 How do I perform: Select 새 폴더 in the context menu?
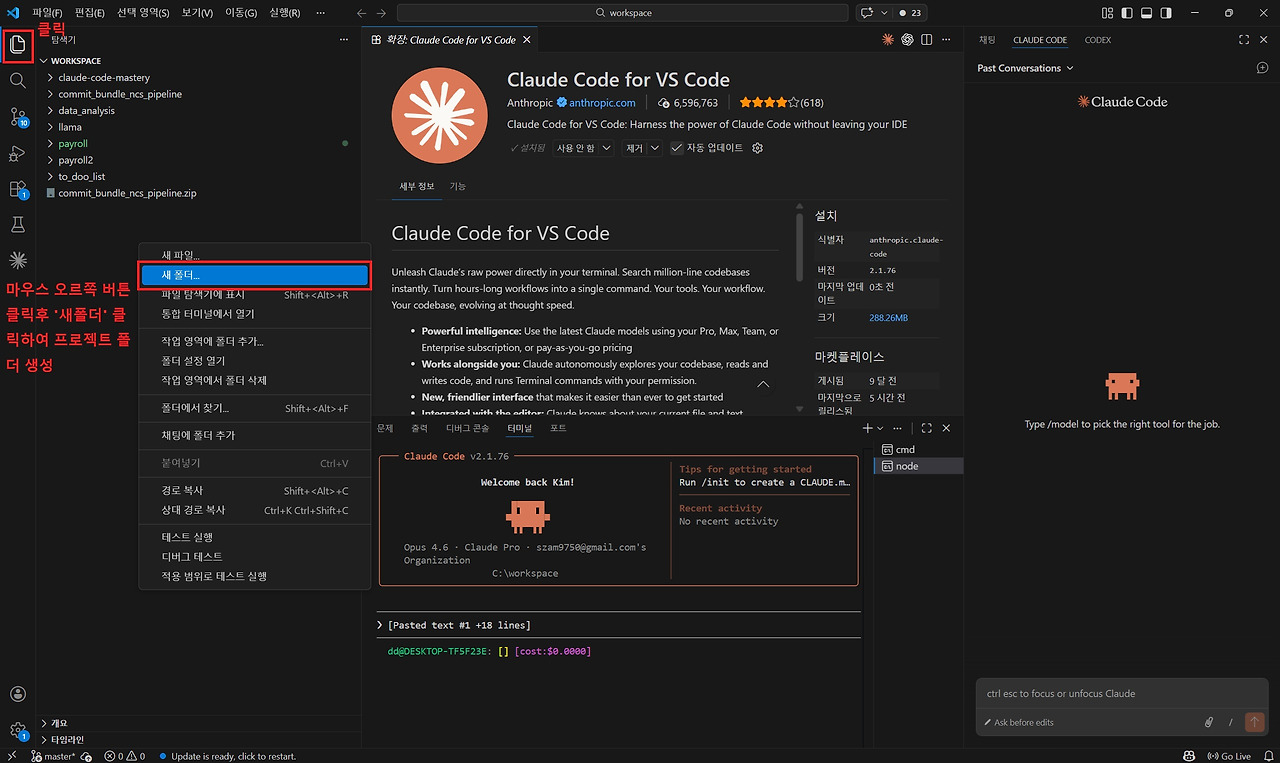(254, 274)
